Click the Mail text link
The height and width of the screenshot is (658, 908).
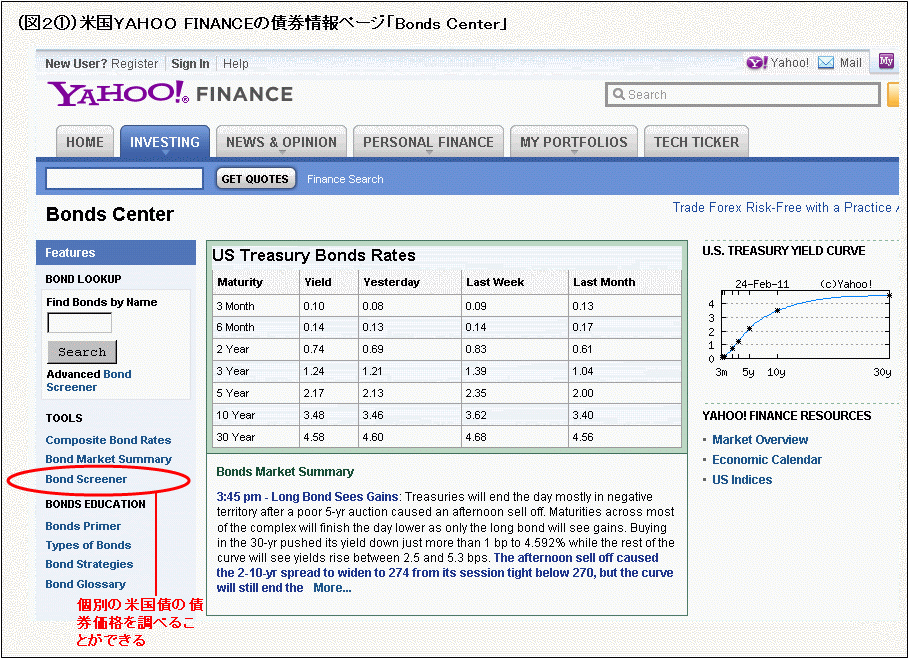click(x=851, y=63)
